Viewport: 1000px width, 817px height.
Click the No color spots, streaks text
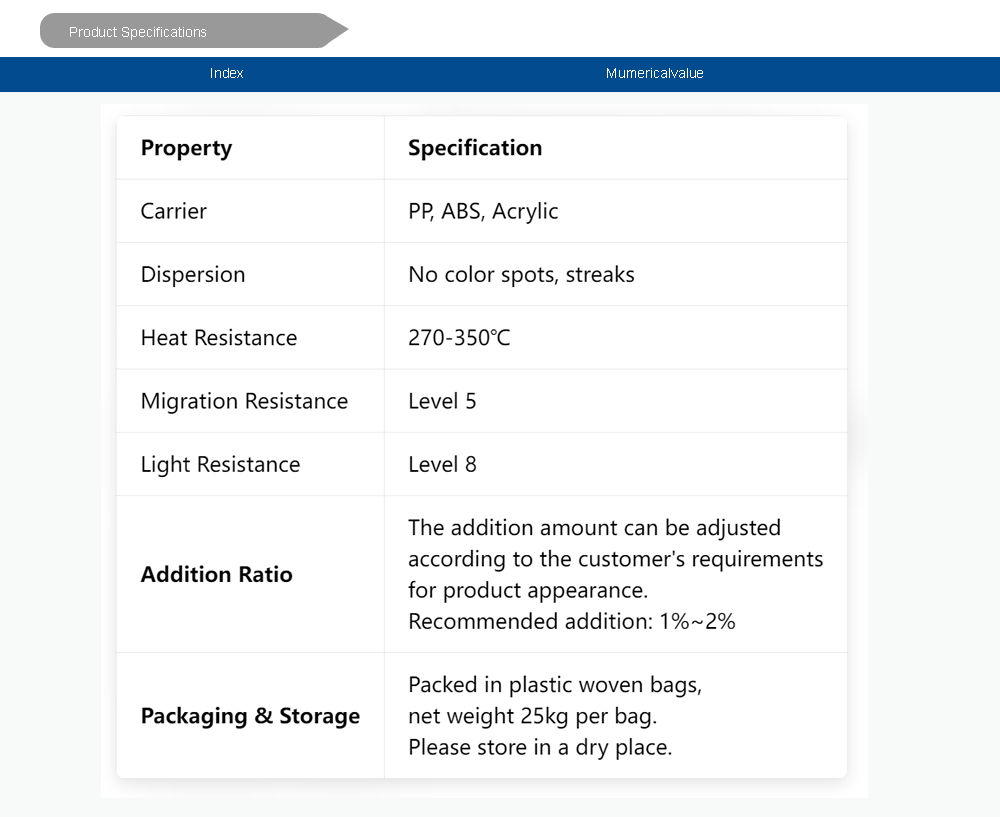point(521,274)
